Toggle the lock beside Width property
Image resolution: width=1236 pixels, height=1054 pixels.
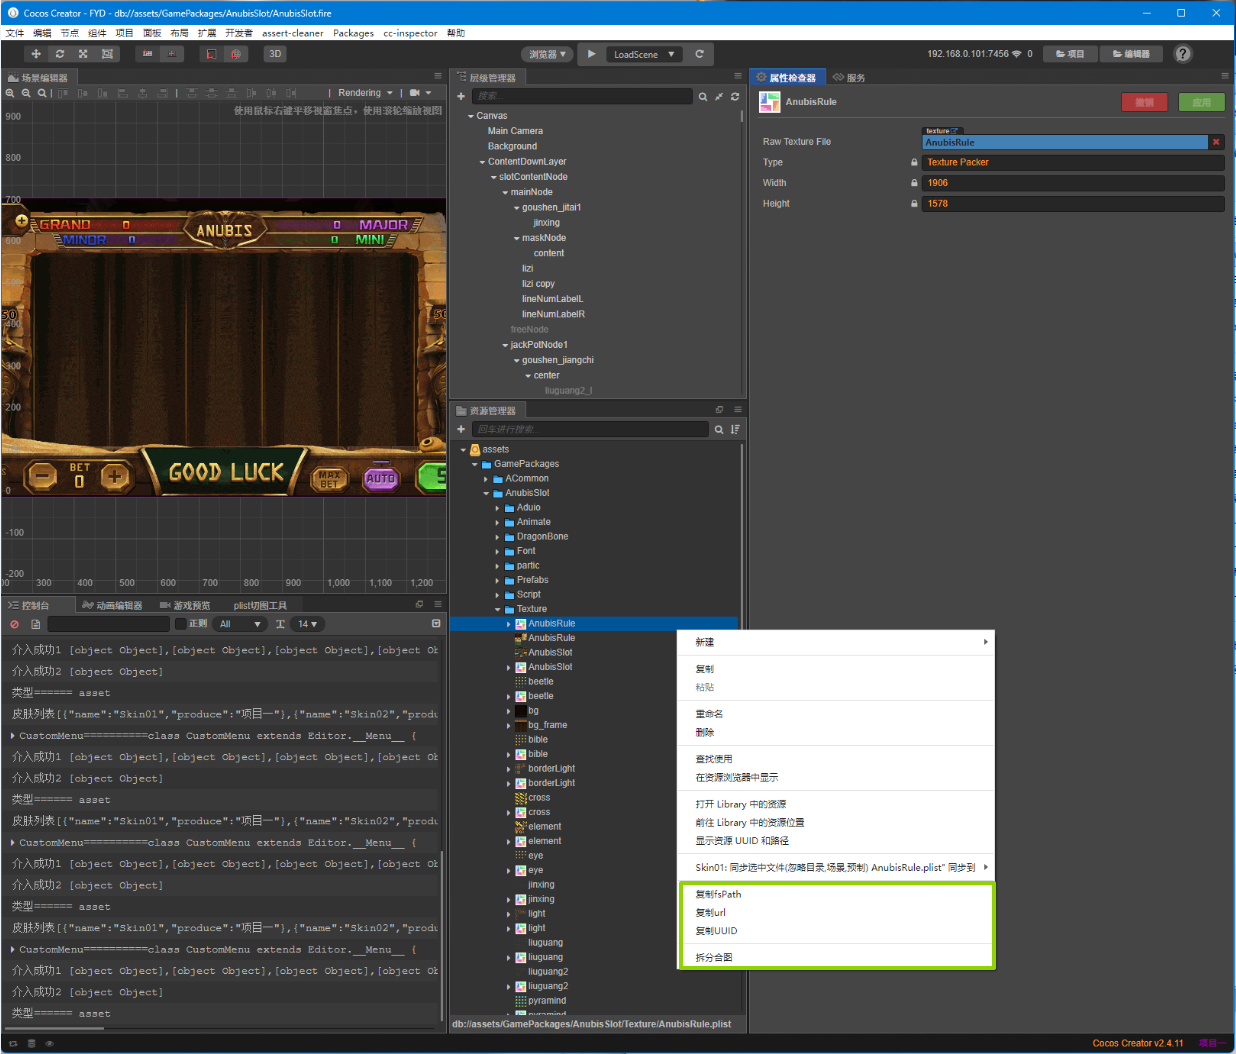pos(914,183)
